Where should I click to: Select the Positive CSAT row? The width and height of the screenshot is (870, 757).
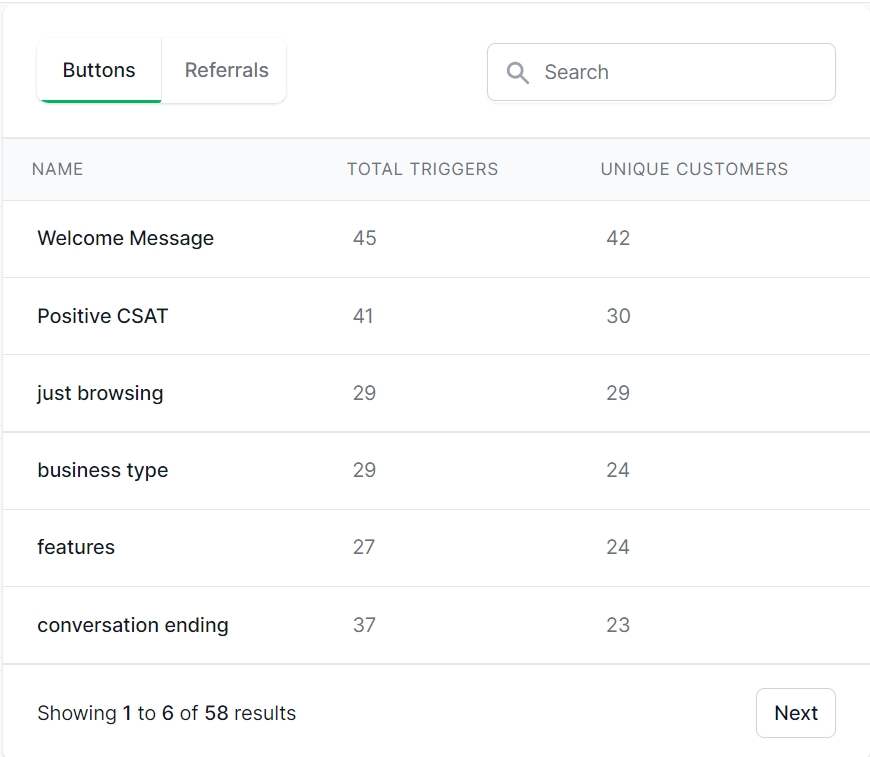(103, 316)
